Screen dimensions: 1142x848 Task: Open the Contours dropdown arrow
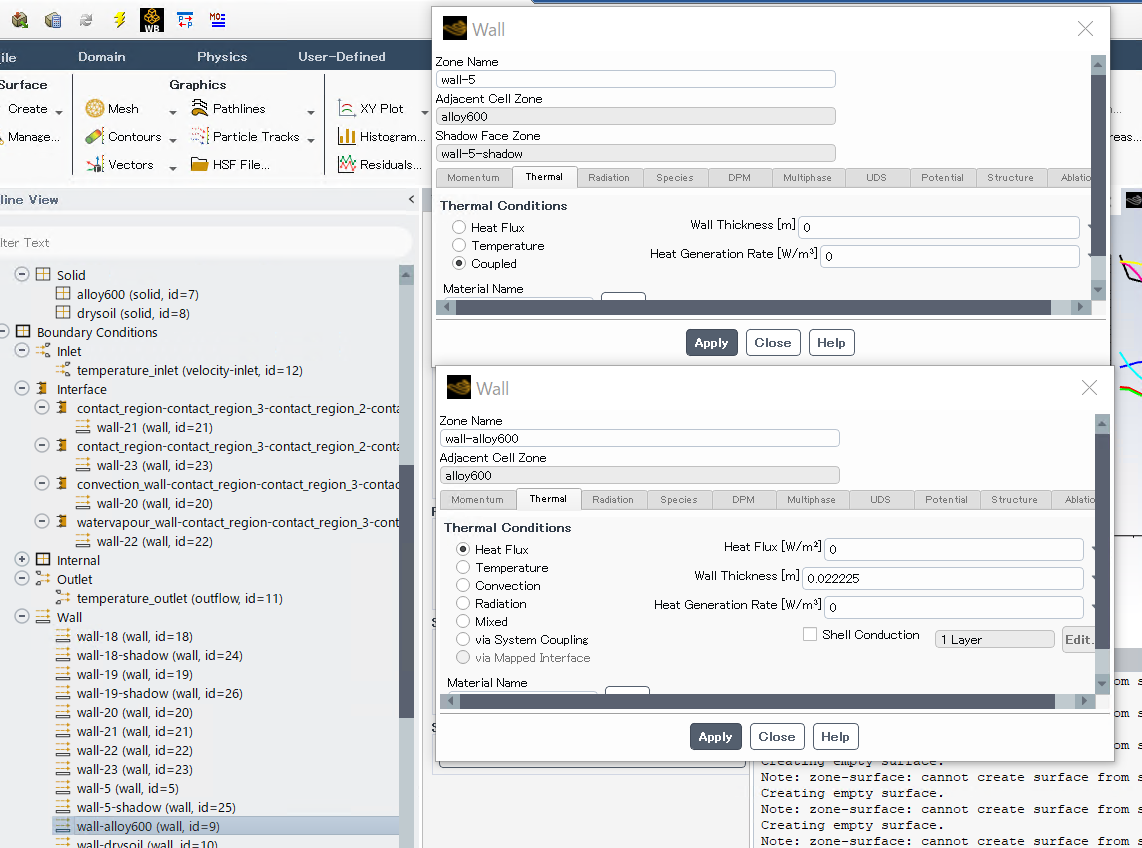tap(173, 139)
